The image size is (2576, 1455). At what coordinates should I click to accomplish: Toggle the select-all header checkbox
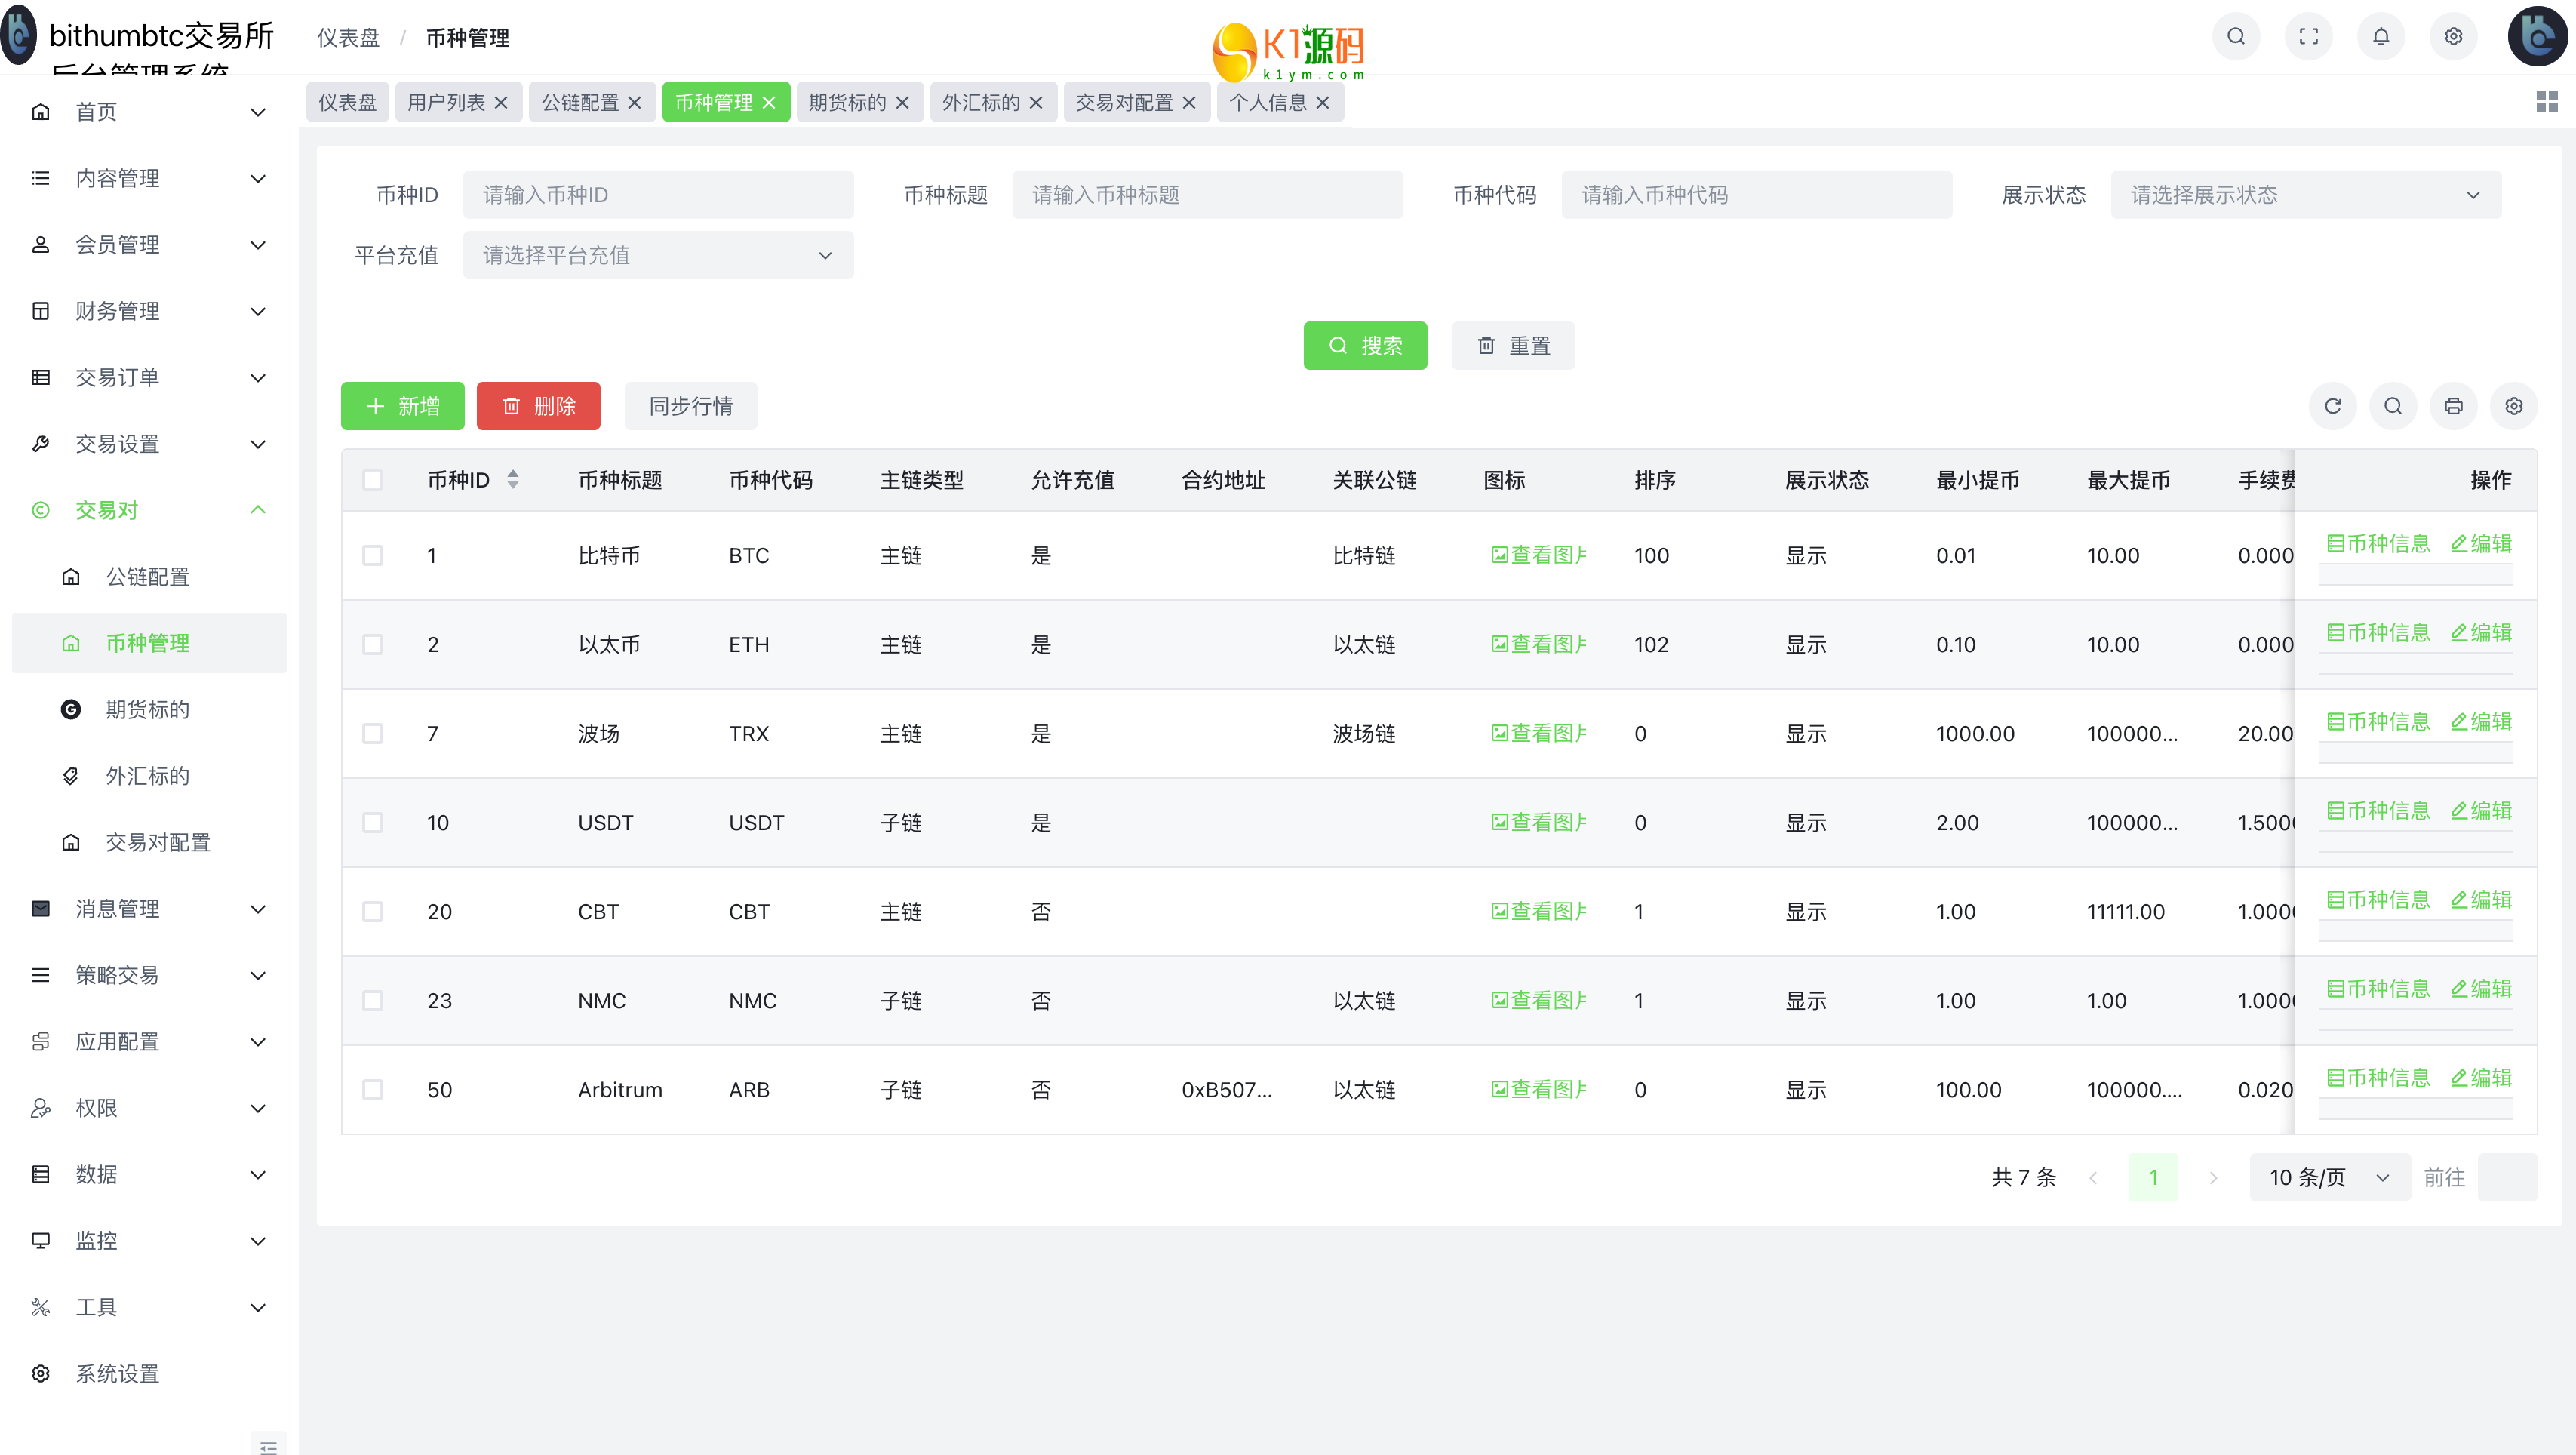373,480
